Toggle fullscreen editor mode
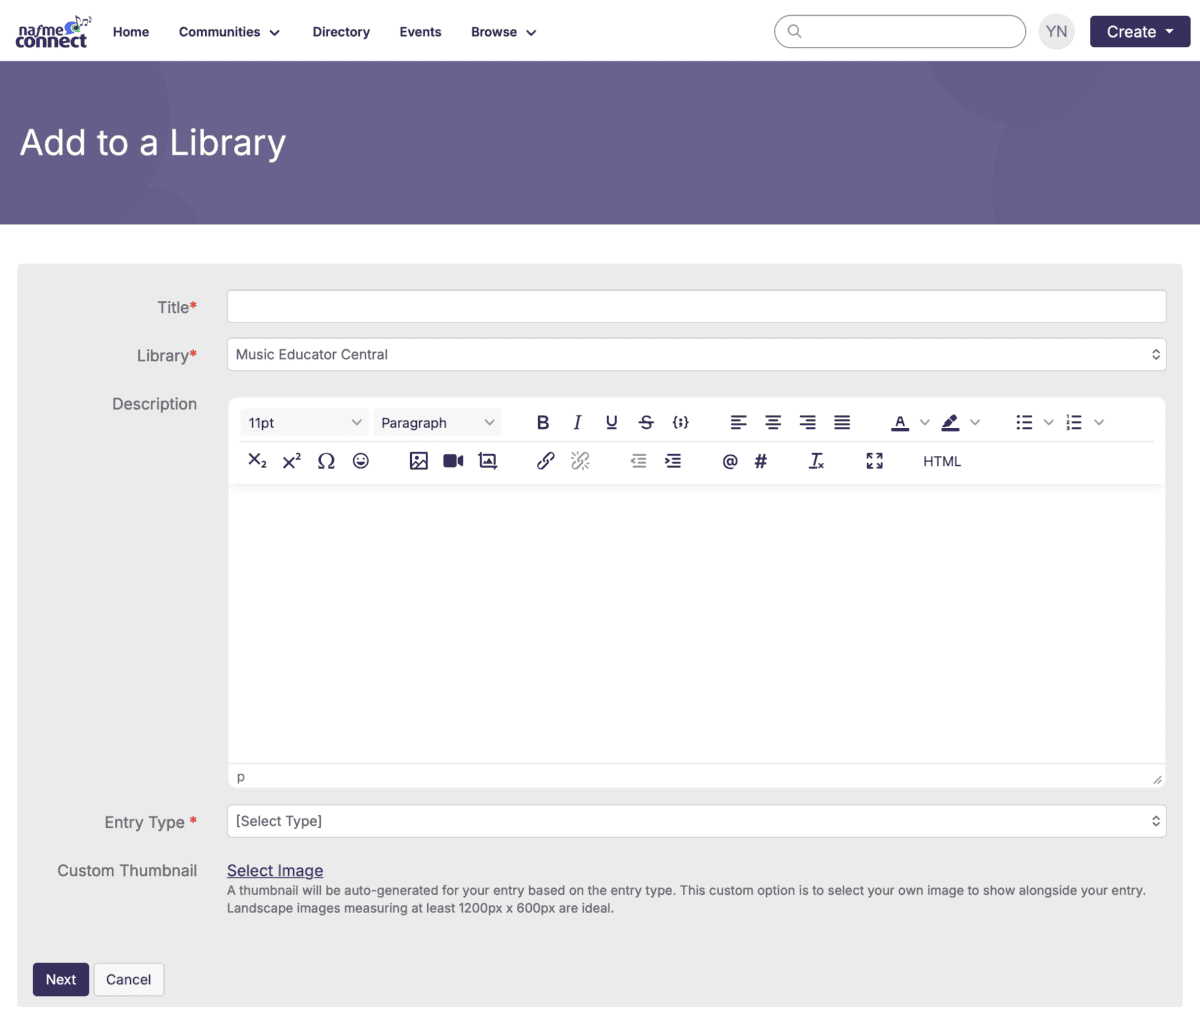This screenshot has width=1200, height=1014. coord(875,461)
